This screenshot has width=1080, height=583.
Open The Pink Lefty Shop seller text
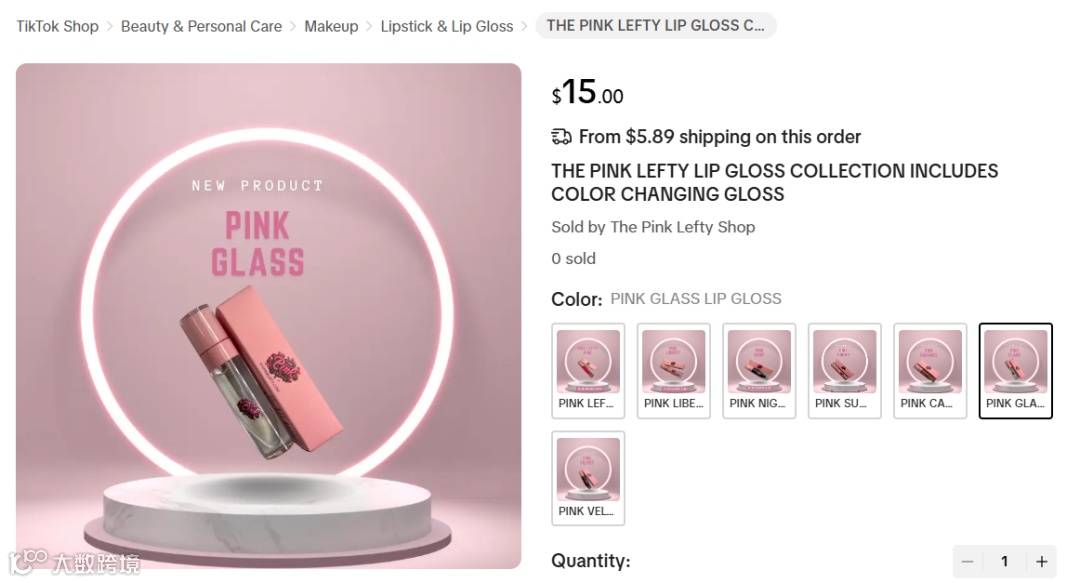pos(682,227)
